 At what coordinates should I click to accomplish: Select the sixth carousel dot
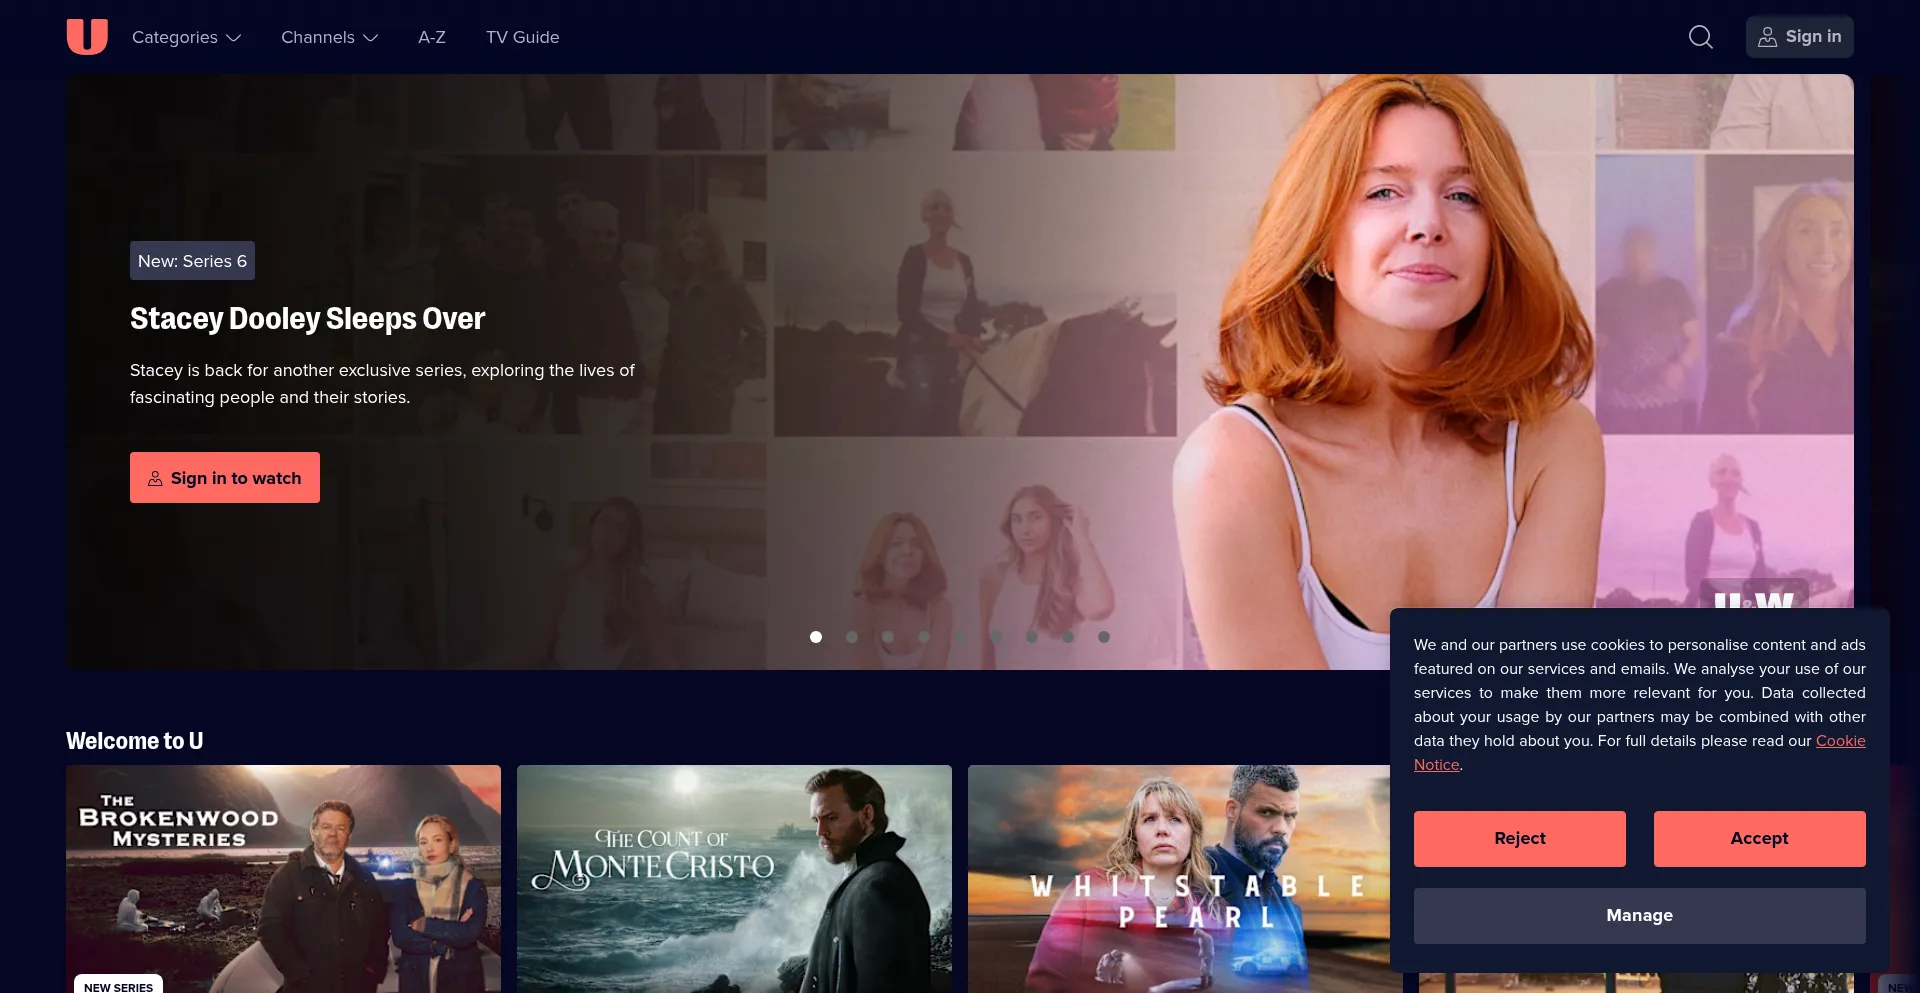tap(996, 637)
